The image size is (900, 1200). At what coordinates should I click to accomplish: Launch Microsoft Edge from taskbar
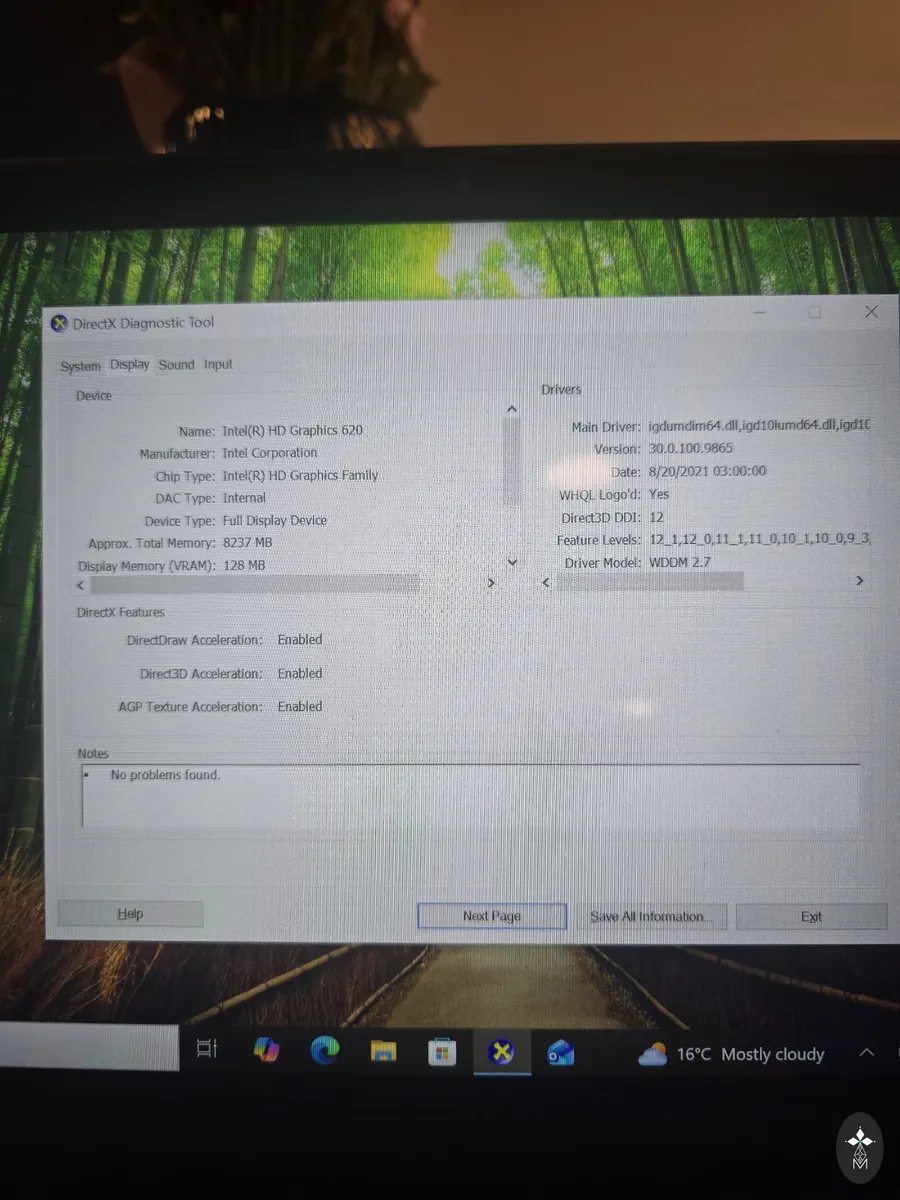click(x=324, y=1049)
